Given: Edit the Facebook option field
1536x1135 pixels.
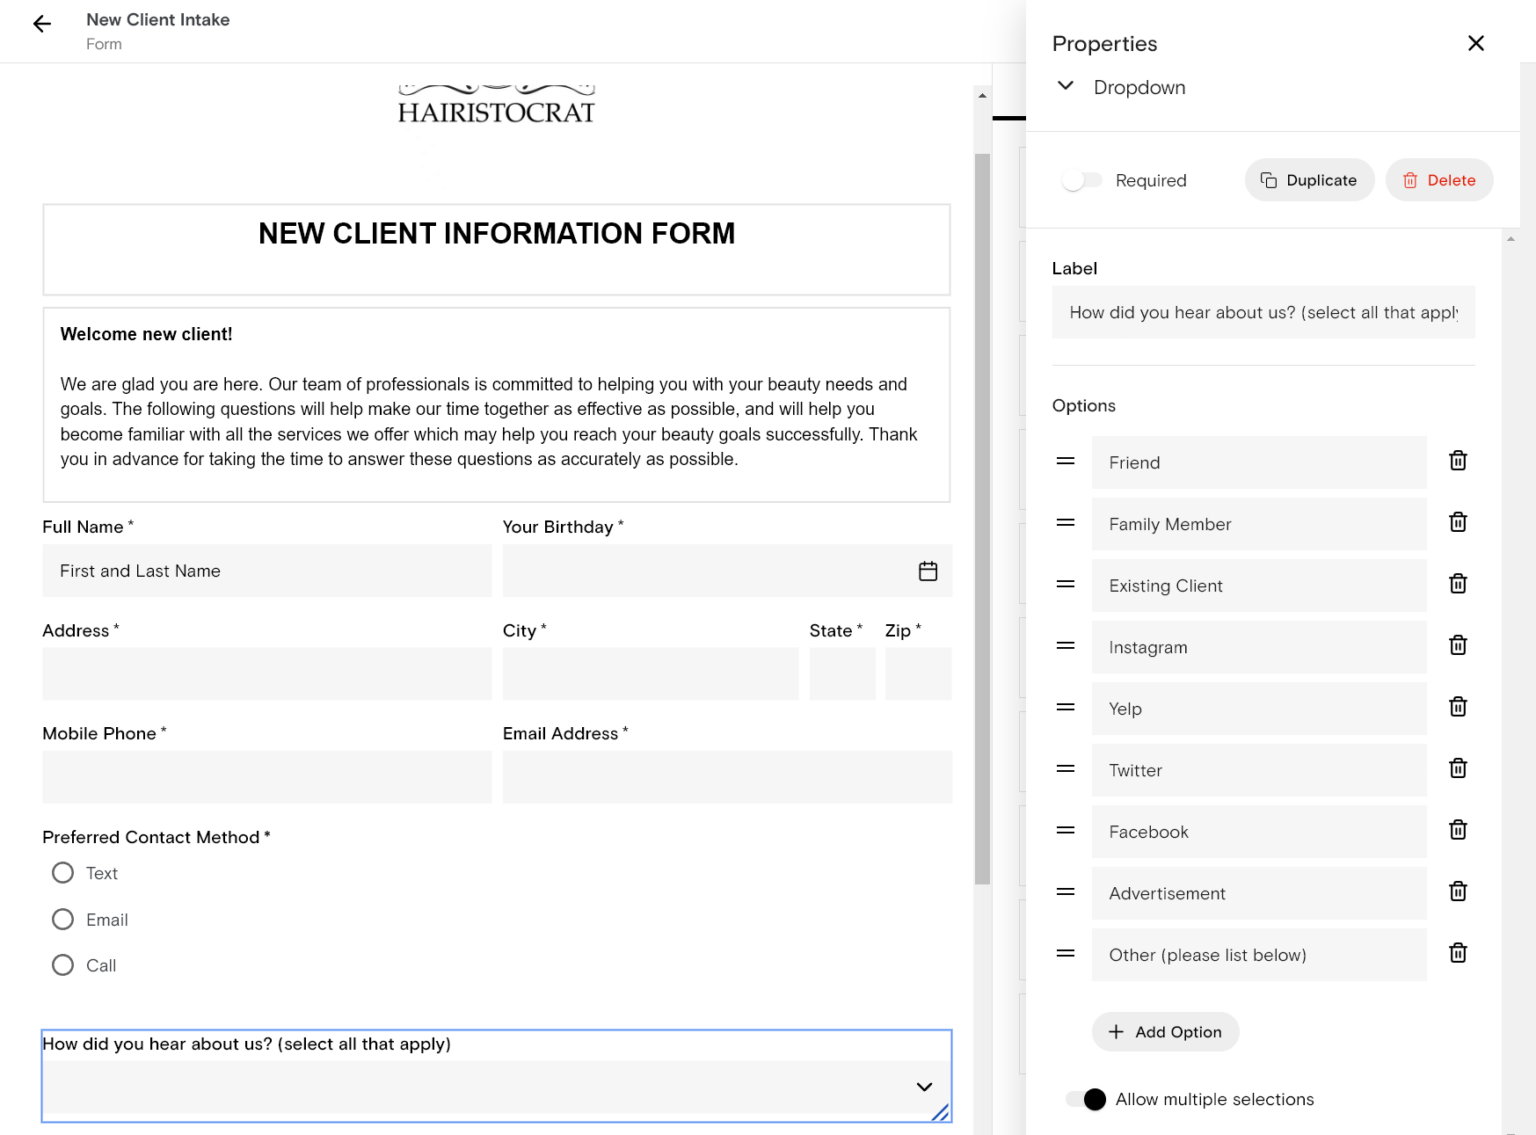Looking at the screenshot, I should pyautogui.click(x=1259, y=832).
